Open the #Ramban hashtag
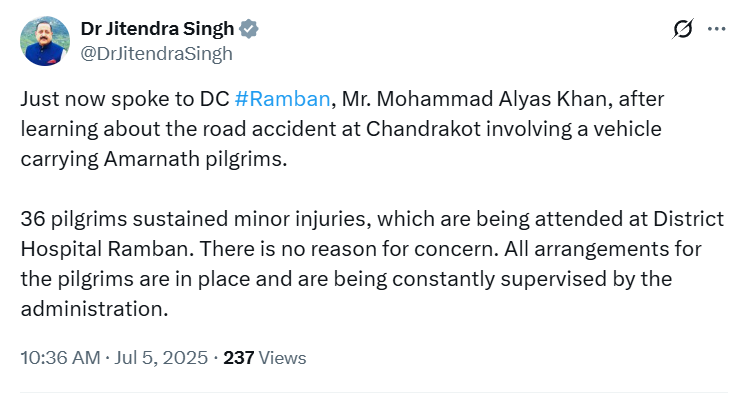The height and width of the screenshot is (402, 744). click(x=282, y=99)
